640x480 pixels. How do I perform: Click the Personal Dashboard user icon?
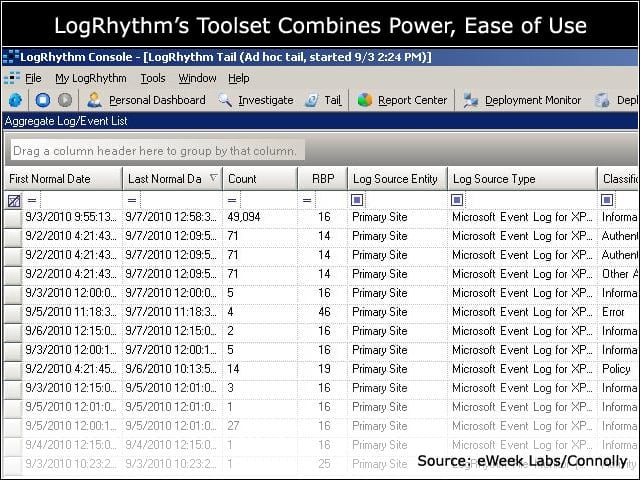94,100
